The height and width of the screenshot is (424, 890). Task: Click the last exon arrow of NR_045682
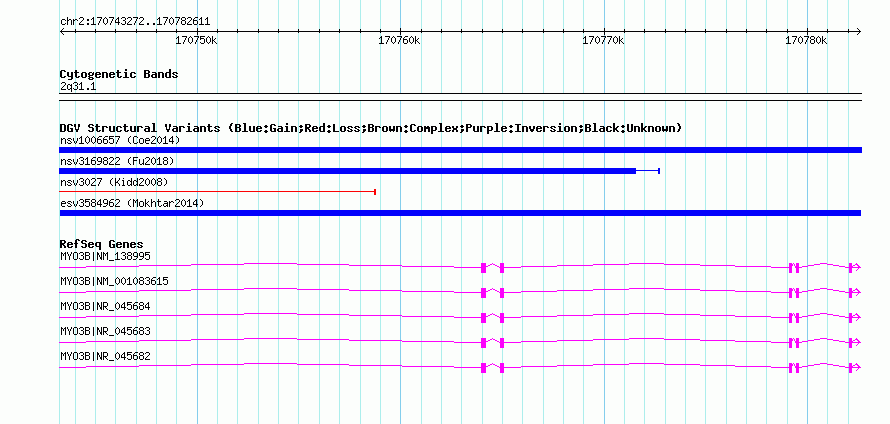(855, 368)
